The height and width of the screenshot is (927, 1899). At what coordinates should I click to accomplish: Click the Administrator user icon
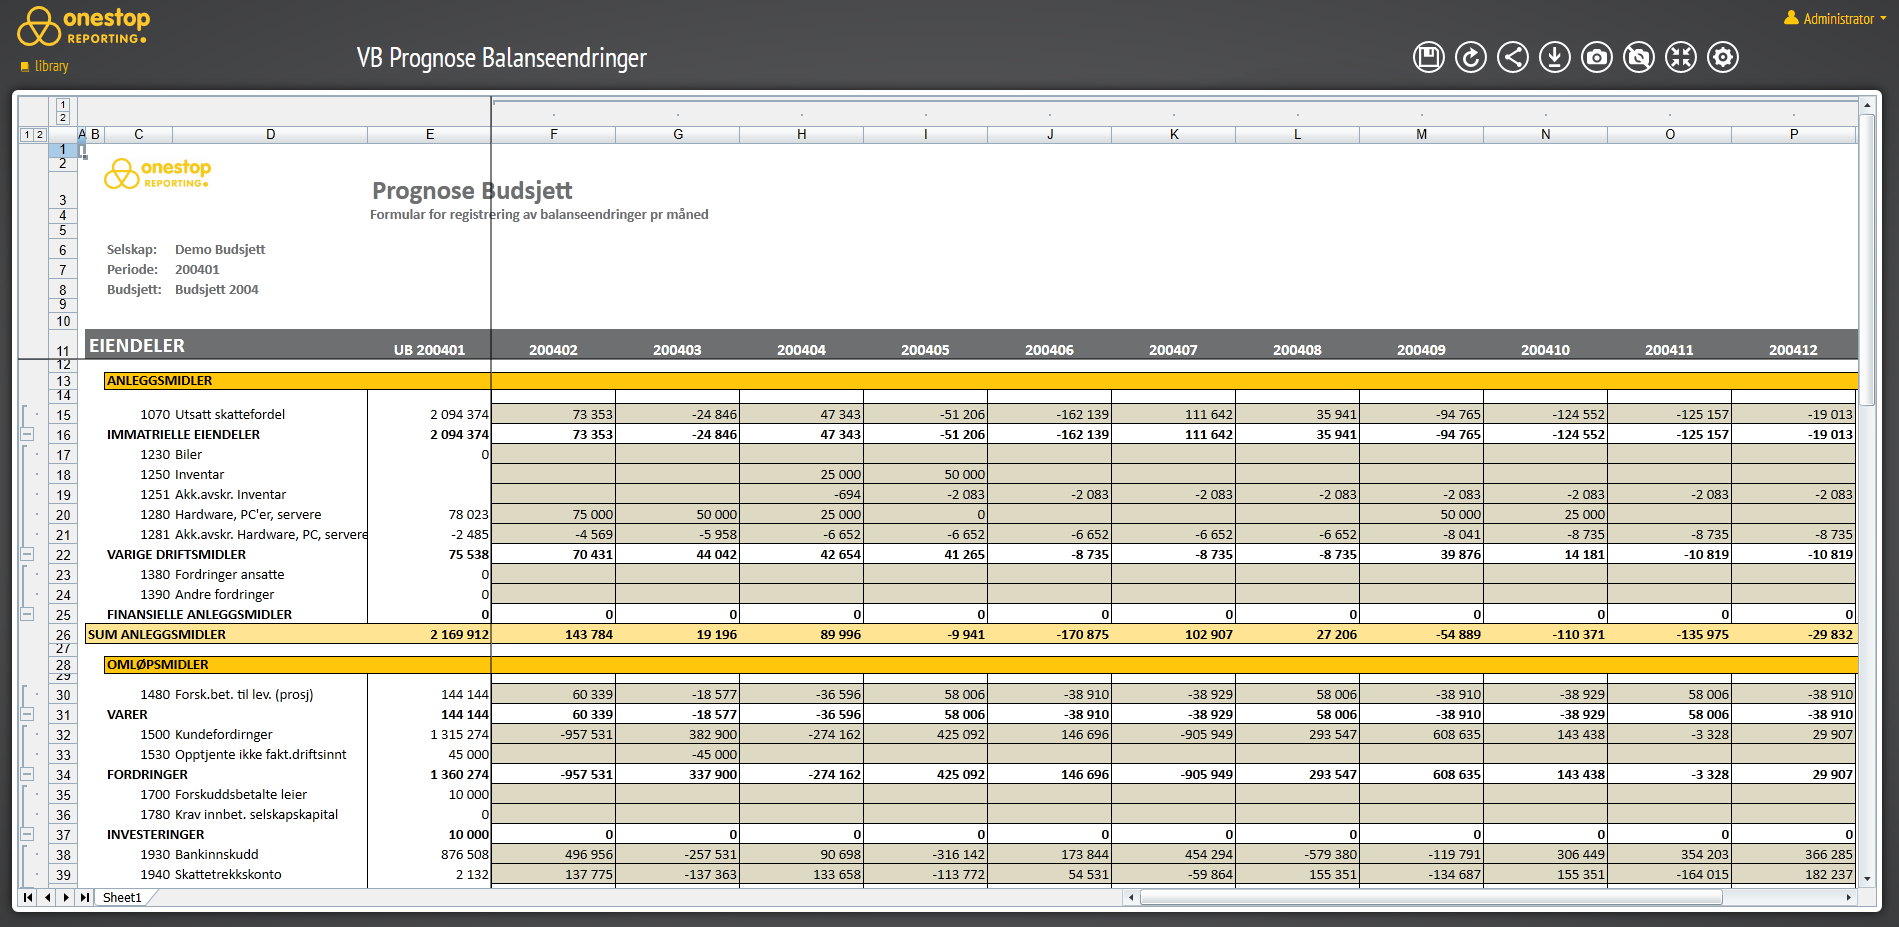1791,18
